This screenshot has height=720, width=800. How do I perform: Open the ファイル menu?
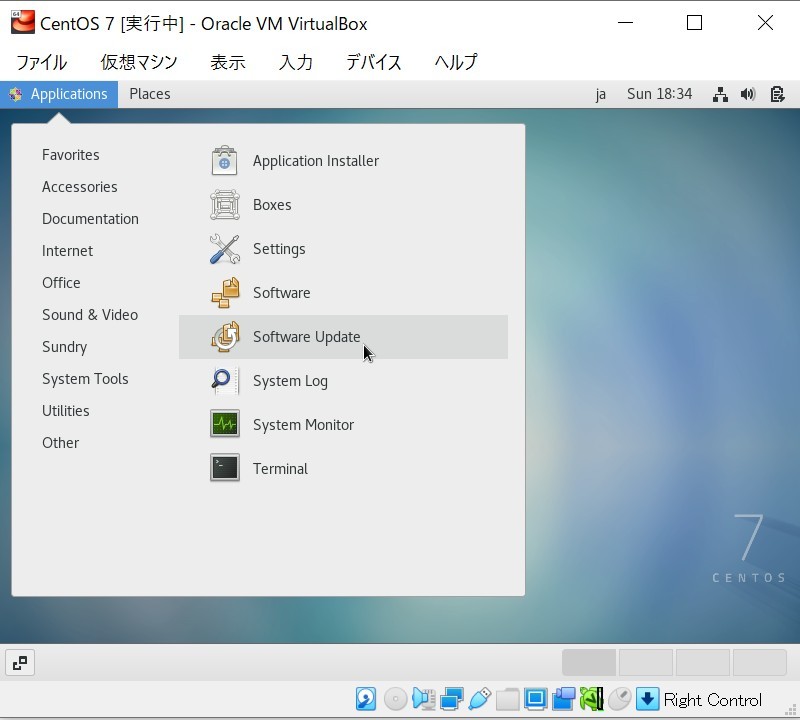click(41, 62)
